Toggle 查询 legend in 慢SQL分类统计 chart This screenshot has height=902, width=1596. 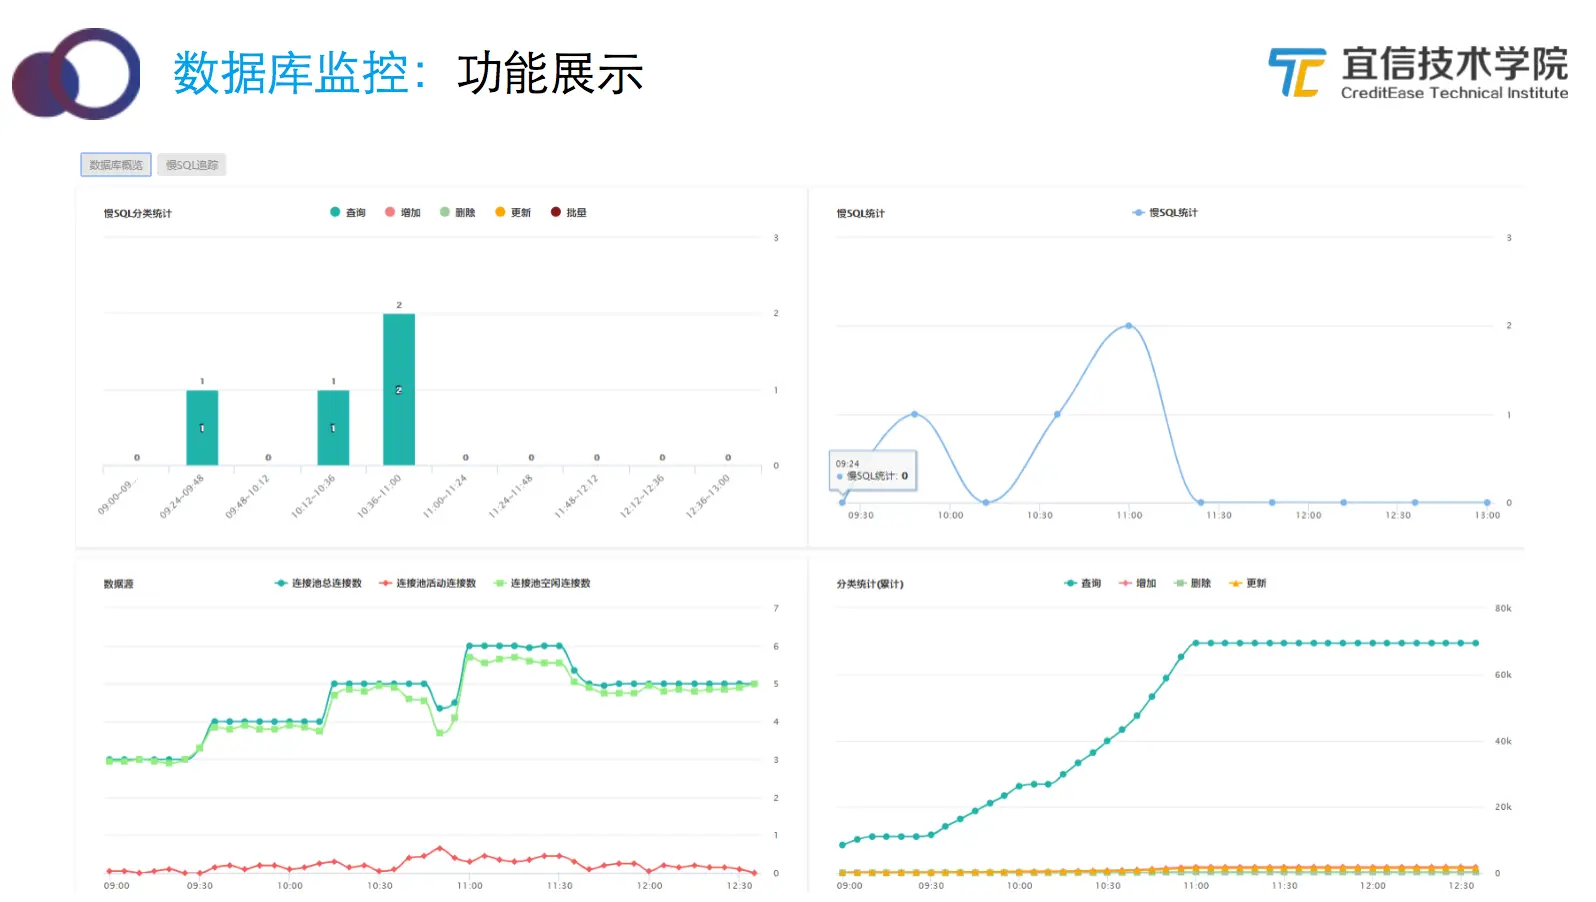pyautogui.click(x=348, y=212)
